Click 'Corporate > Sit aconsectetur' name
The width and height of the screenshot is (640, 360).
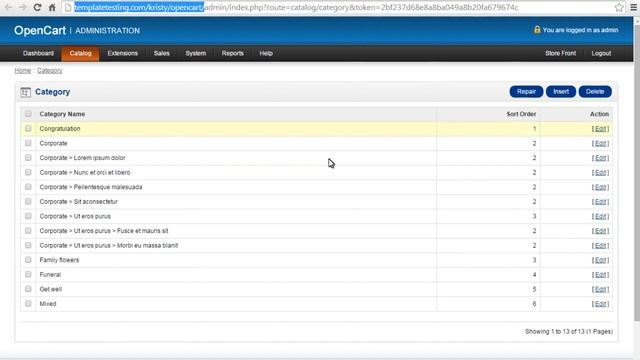click(x=78, y=202)
